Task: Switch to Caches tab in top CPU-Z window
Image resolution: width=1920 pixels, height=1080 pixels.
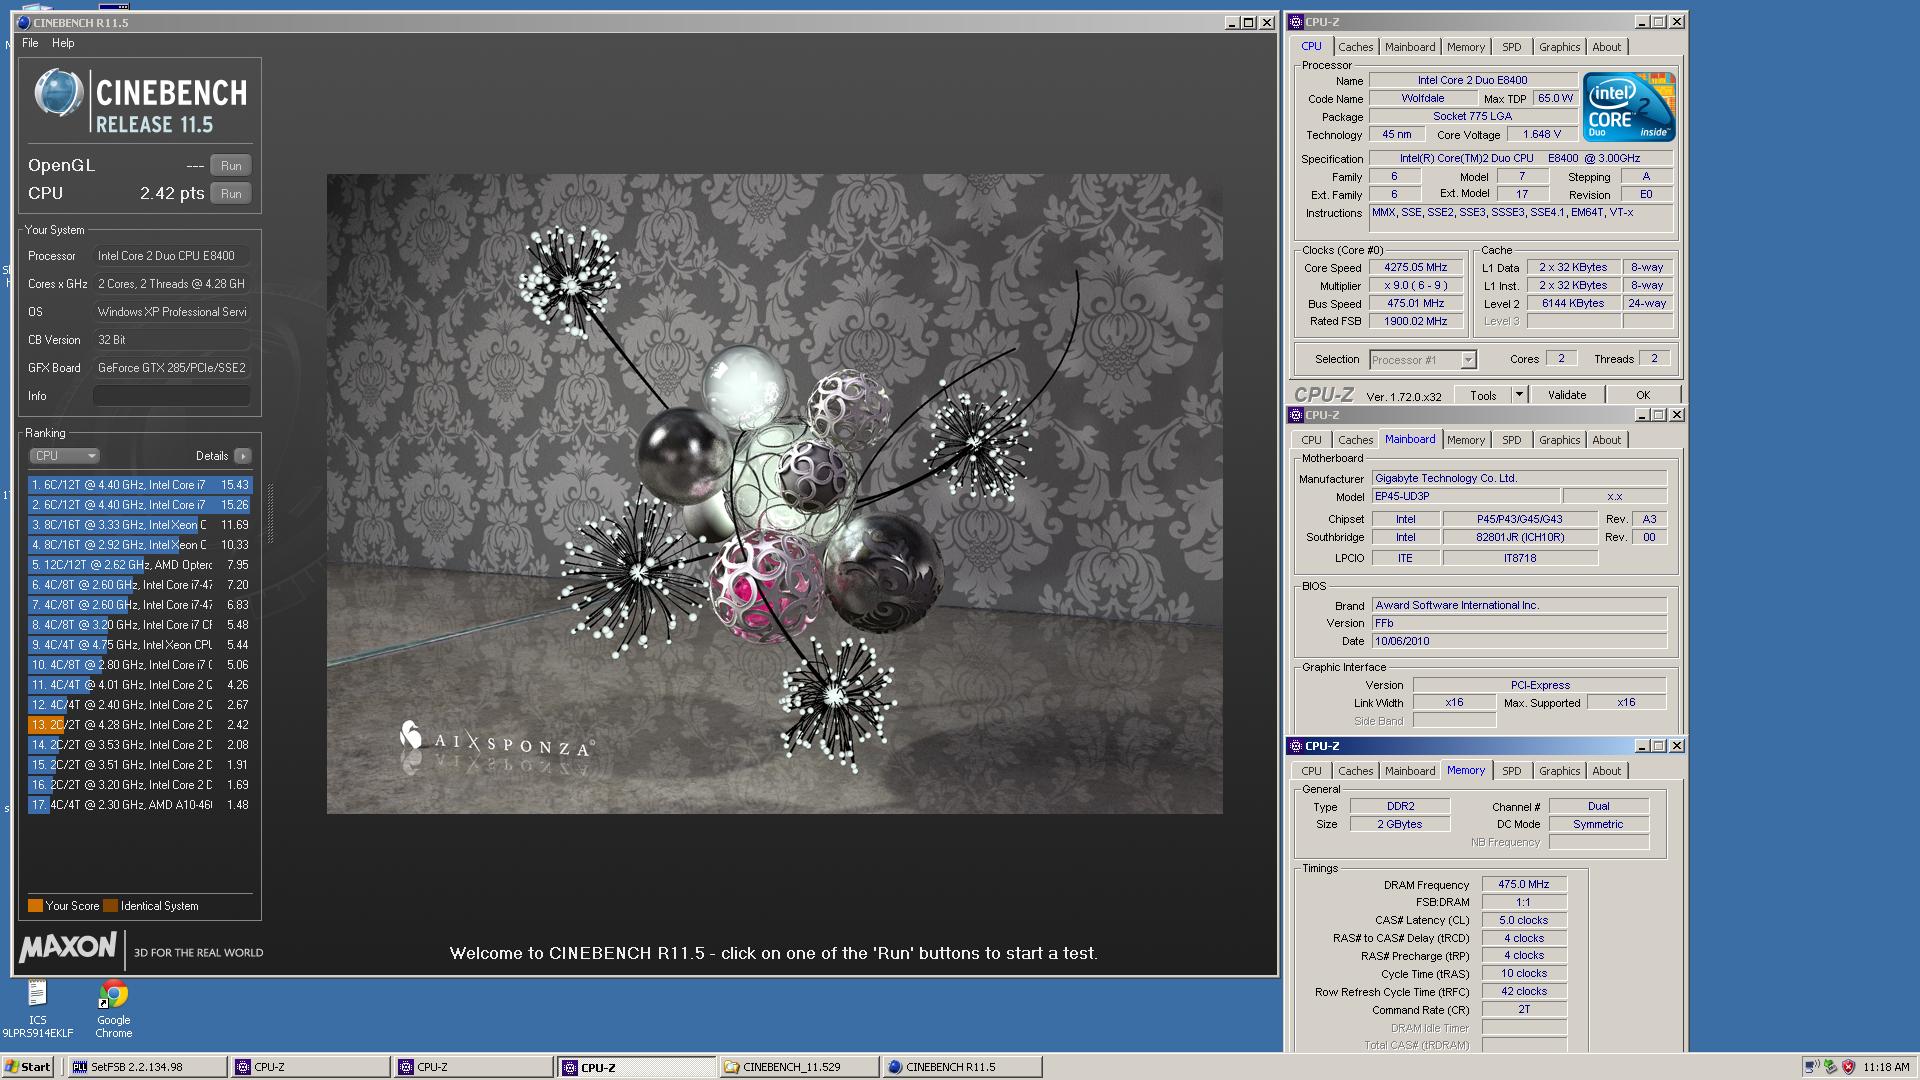Action: pyautogui.click(x=1355, y=47)
